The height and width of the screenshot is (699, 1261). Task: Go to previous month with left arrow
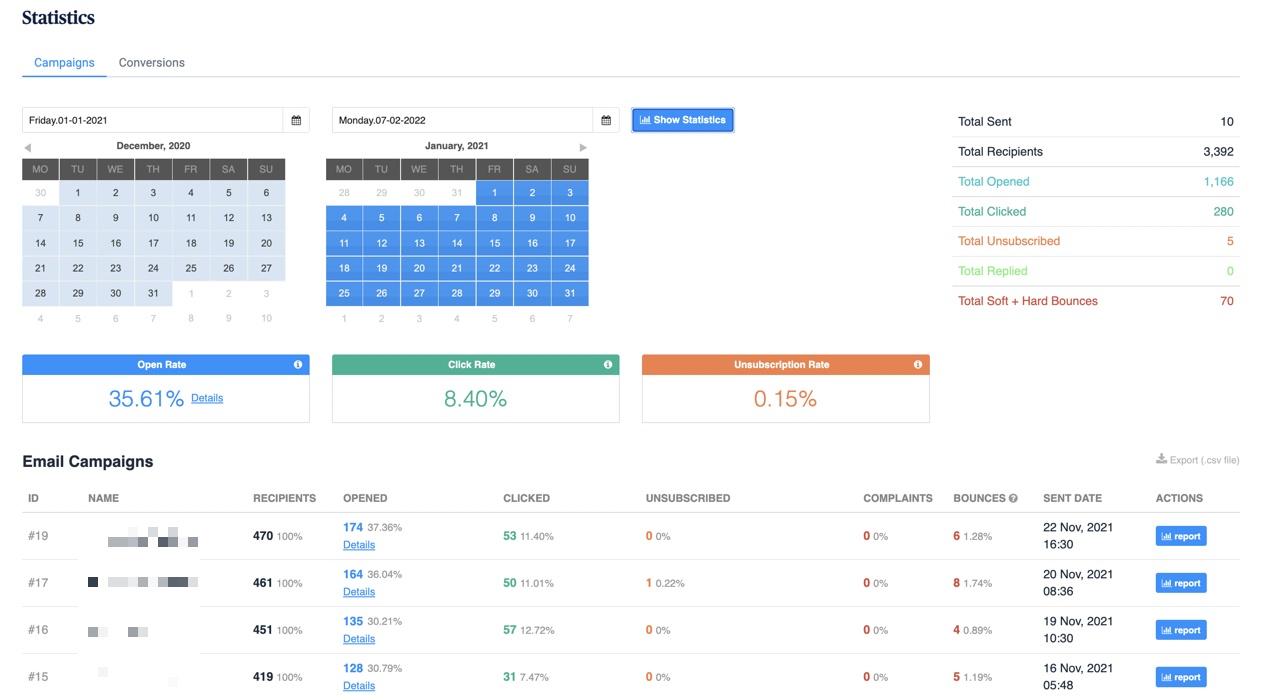28,147
